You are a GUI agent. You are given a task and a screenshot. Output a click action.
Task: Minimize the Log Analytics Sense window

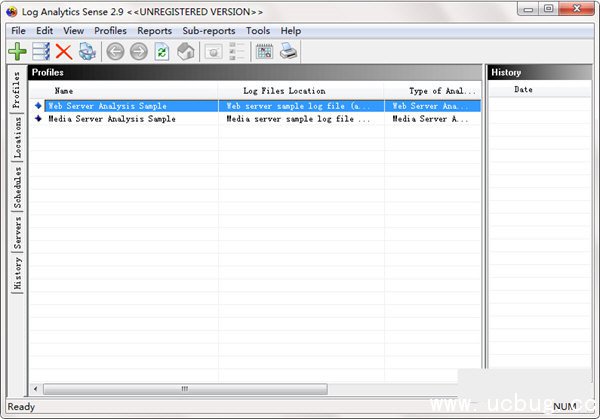tap(528, 9)
